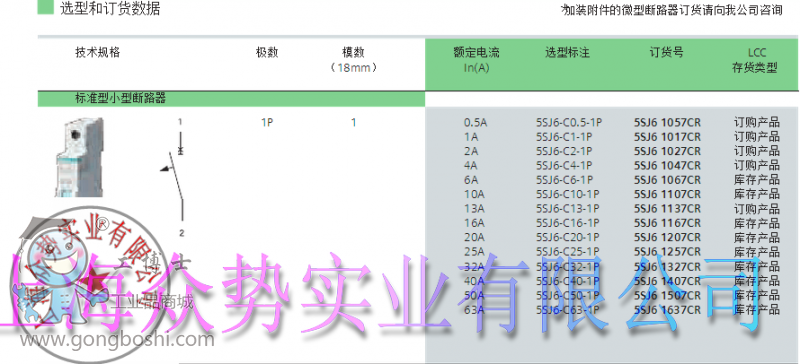This screenshot has height=364, width=800.
Task: Click the 极数 column header
Action: click(x=267, y=52)
